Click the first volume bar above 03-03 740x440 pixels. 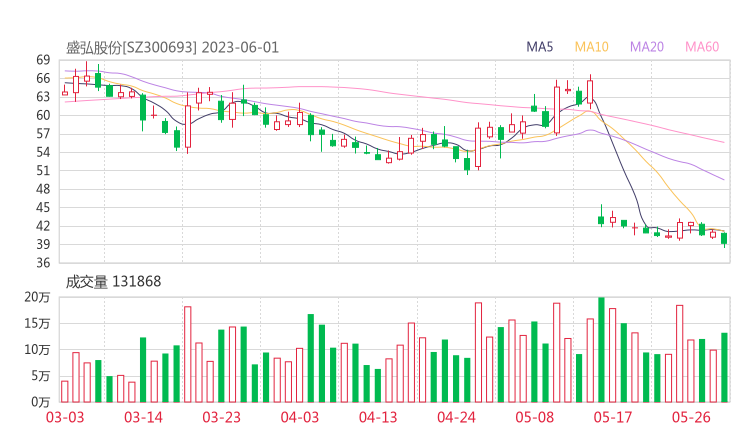[65, 391]
